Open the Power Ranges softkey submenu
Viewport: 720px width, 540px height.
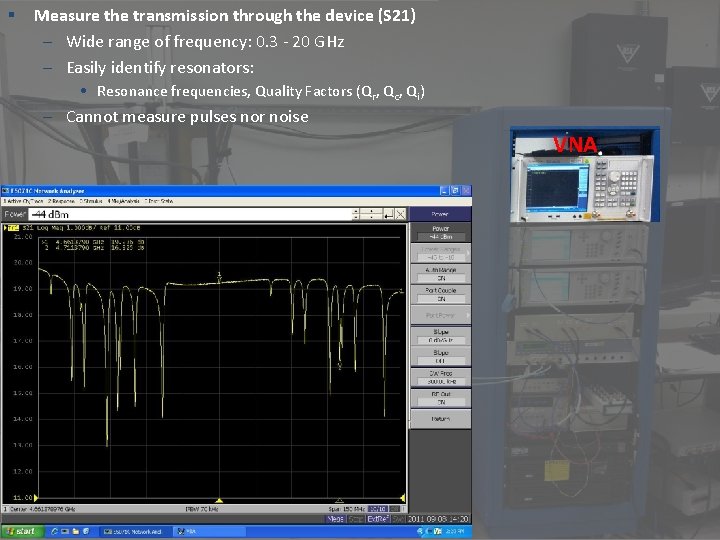(x=440, y=253)
